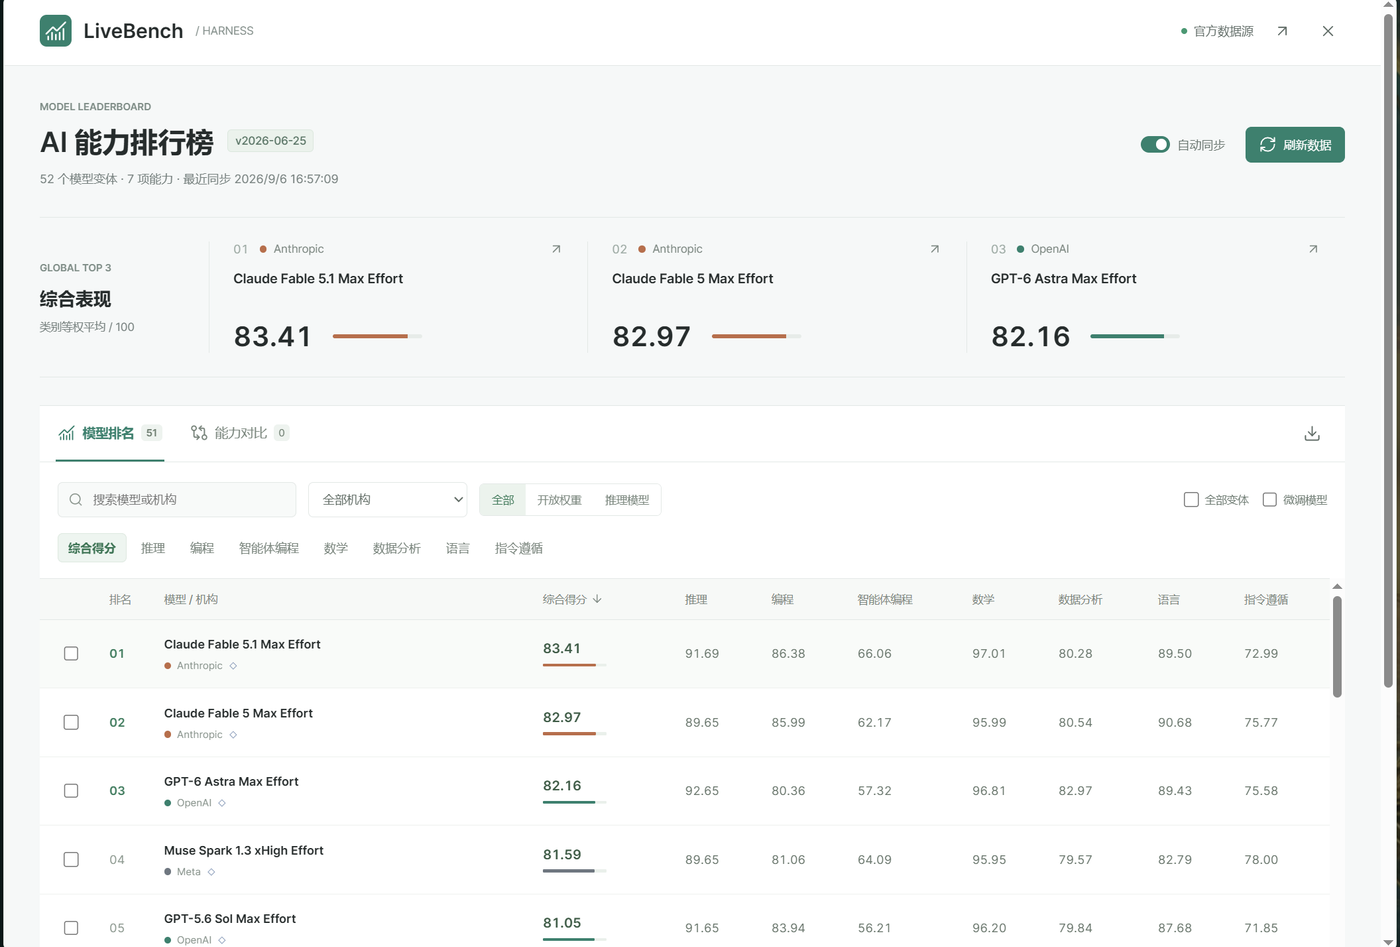Click 指令遵循 column header

click(x=1266, y=600)
